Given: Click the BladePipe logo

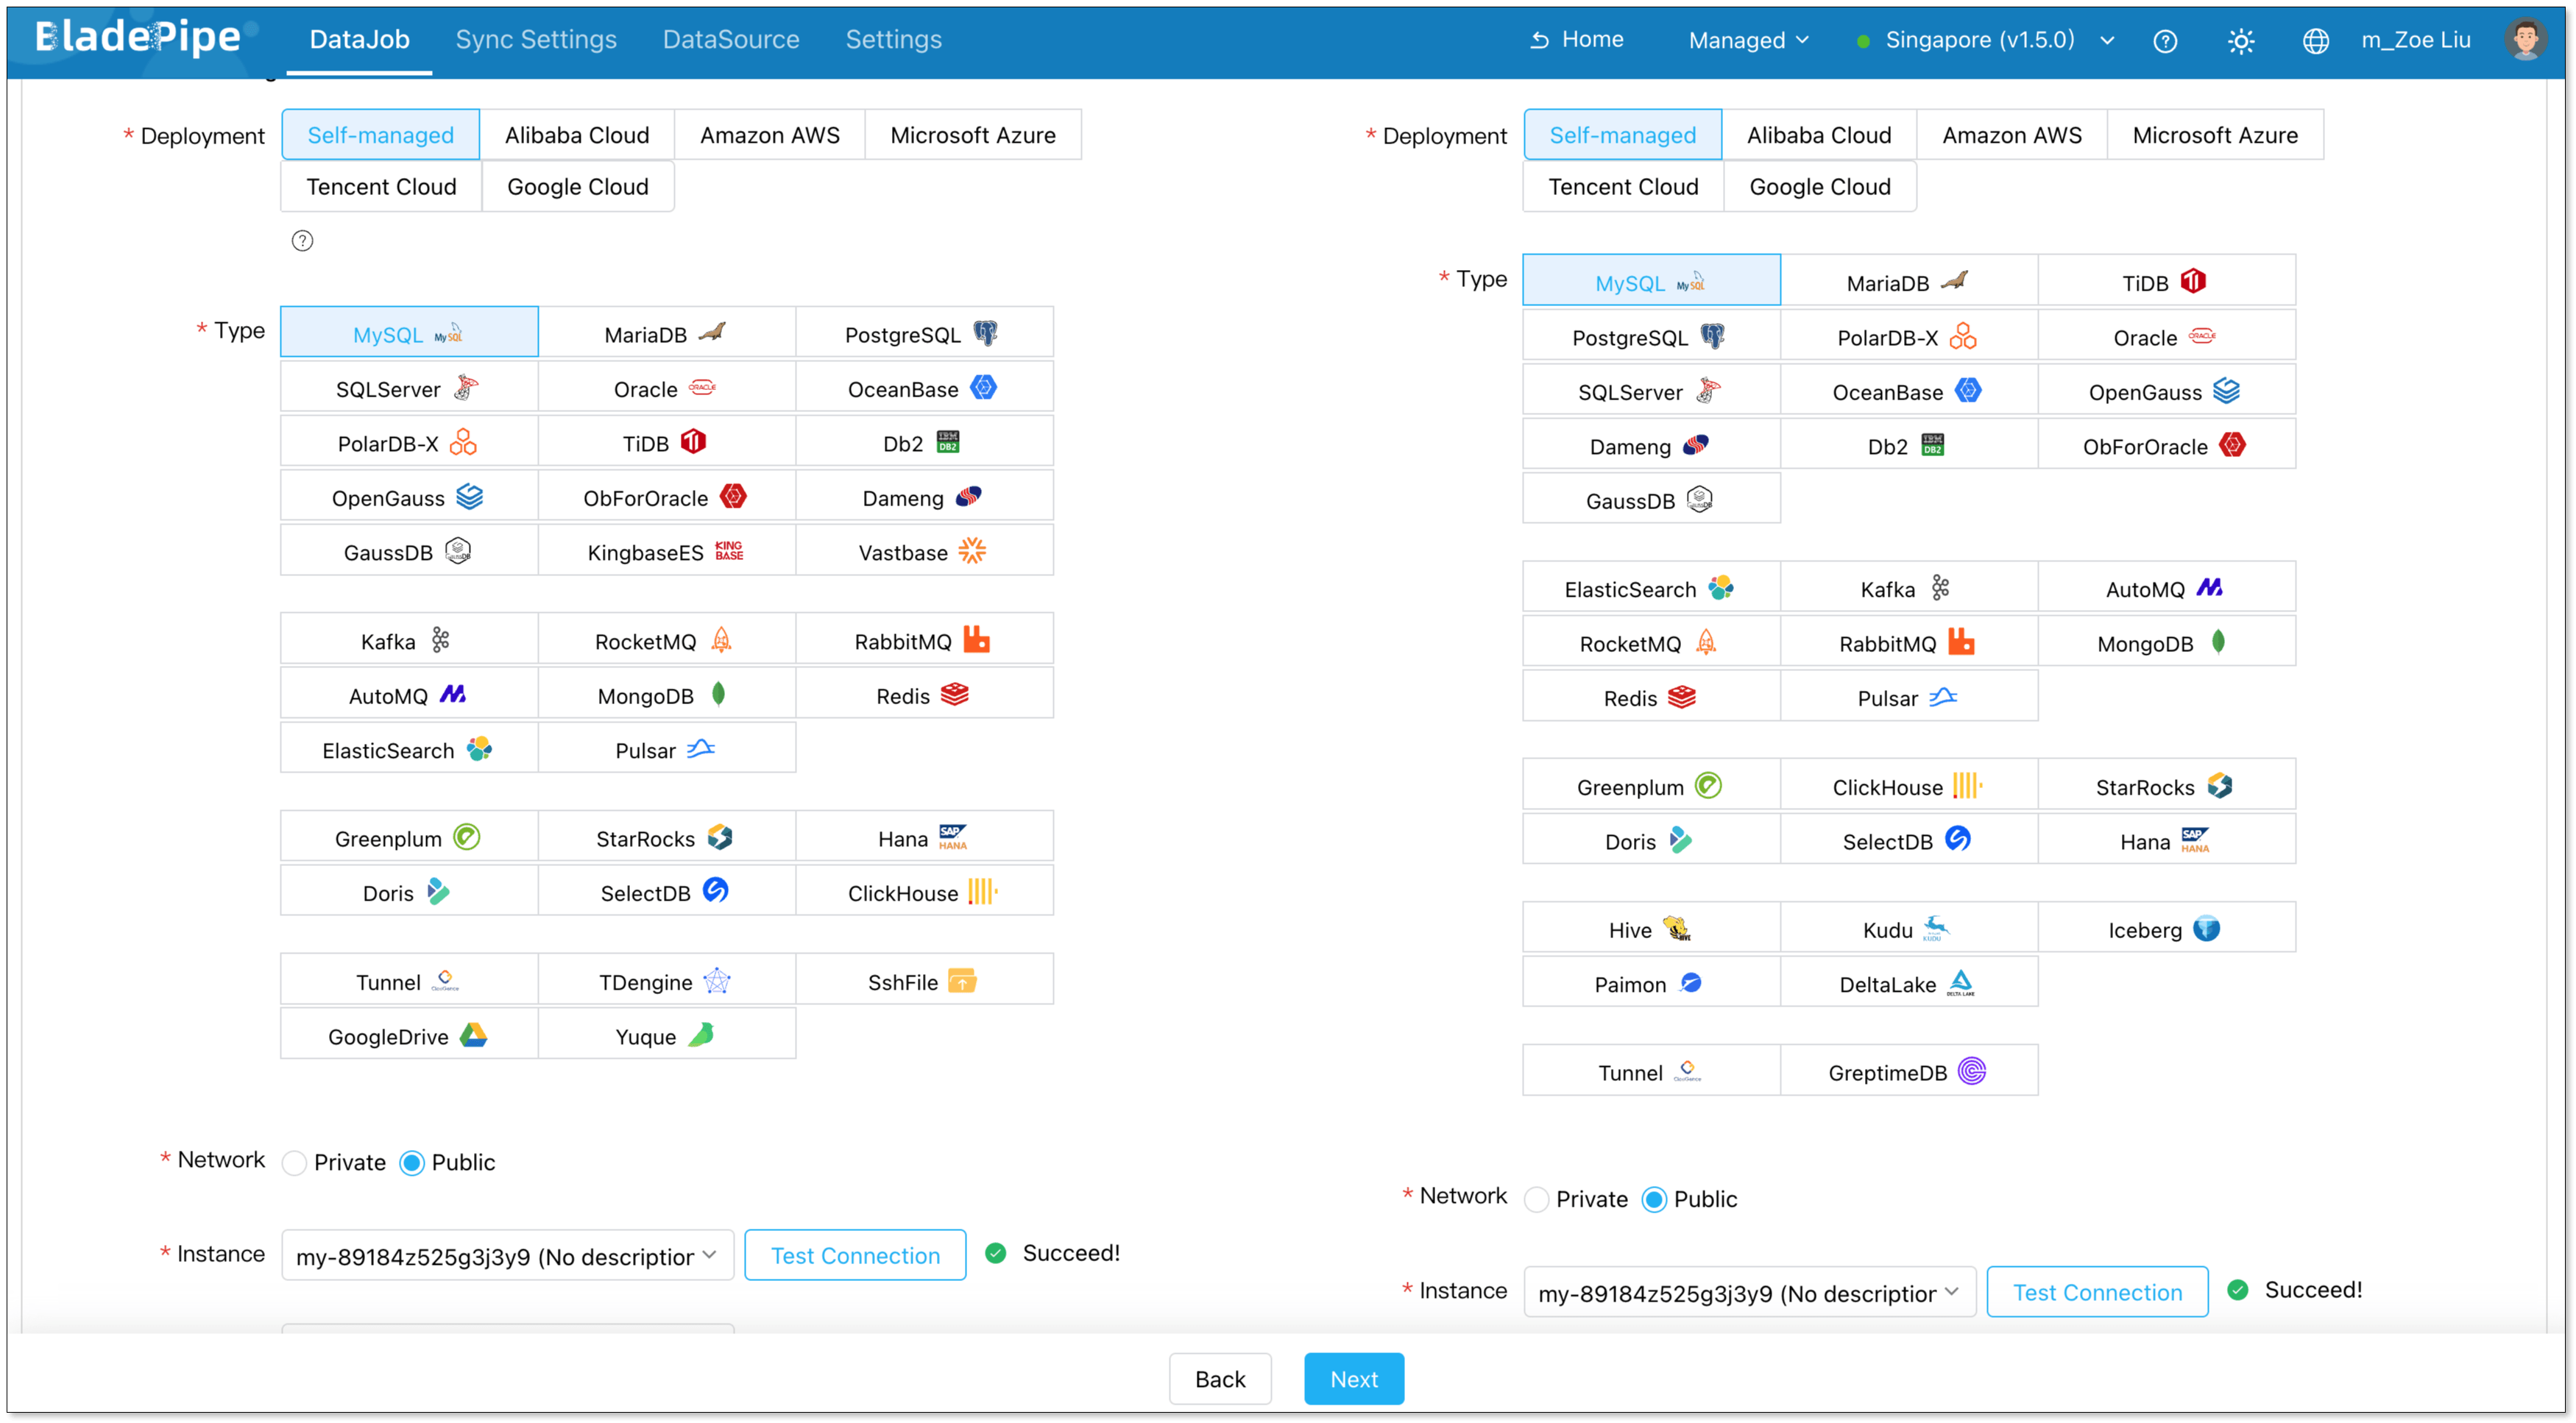Looking at the screenshot, I should [138, 37].
